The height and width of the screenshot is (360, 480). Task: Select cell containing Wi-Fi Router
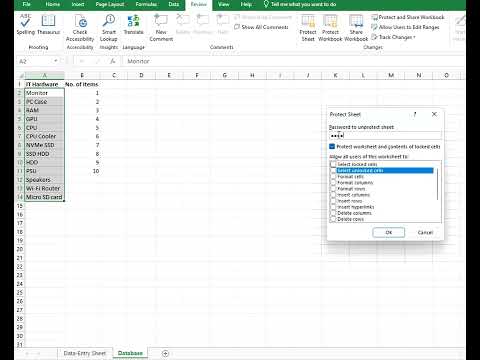pos(45,188)
